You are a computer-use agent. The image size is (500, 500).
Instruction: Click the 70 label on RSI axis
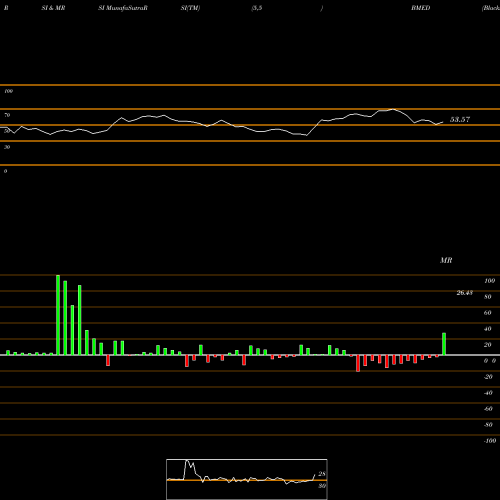(7, 115)
